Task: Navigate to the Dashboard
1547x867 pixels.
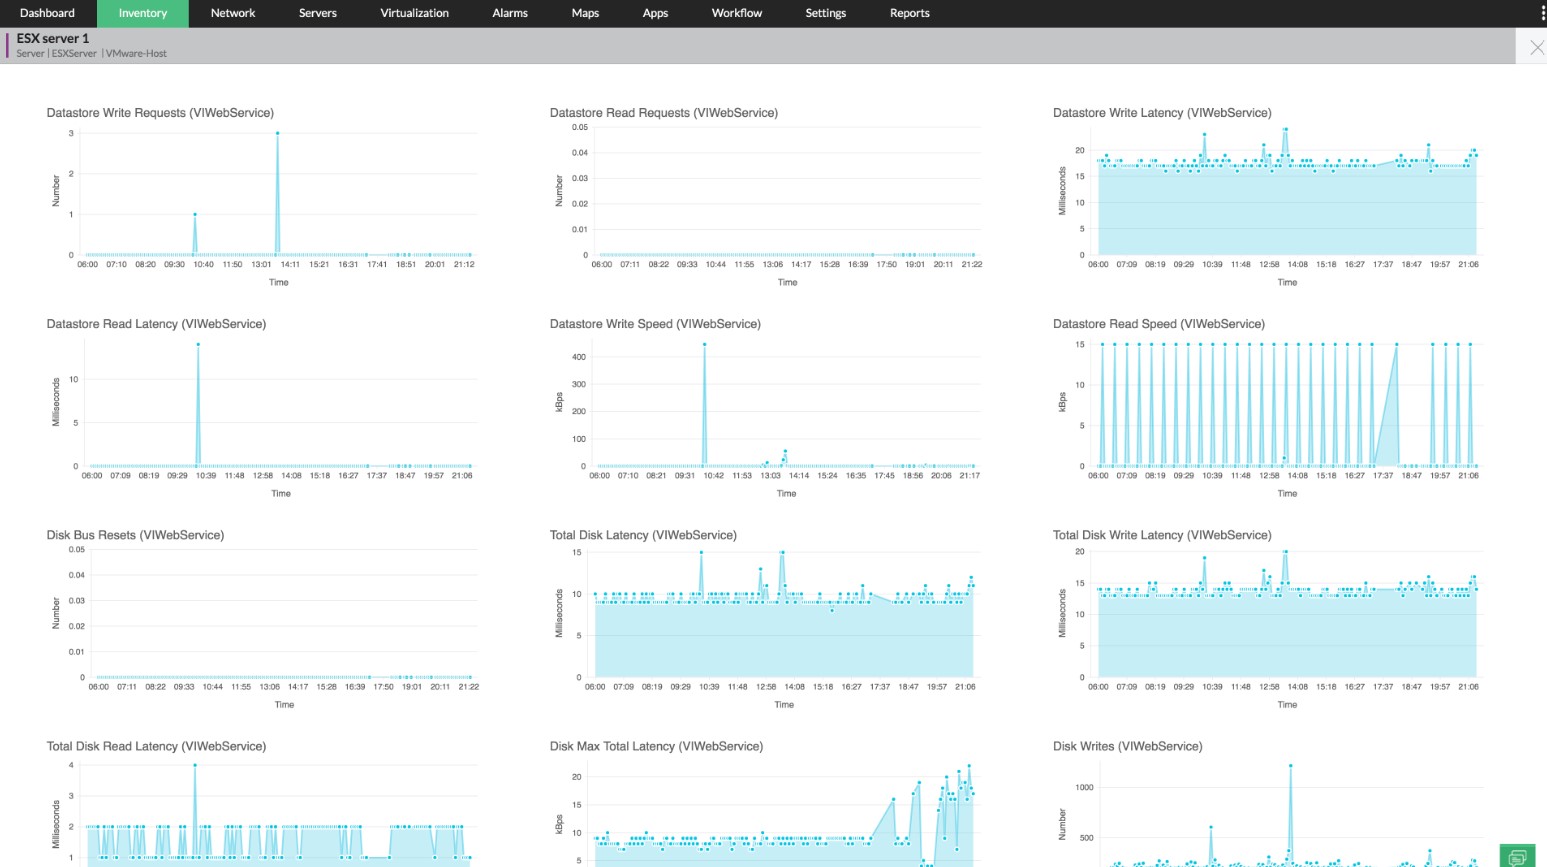Action: 47,13
